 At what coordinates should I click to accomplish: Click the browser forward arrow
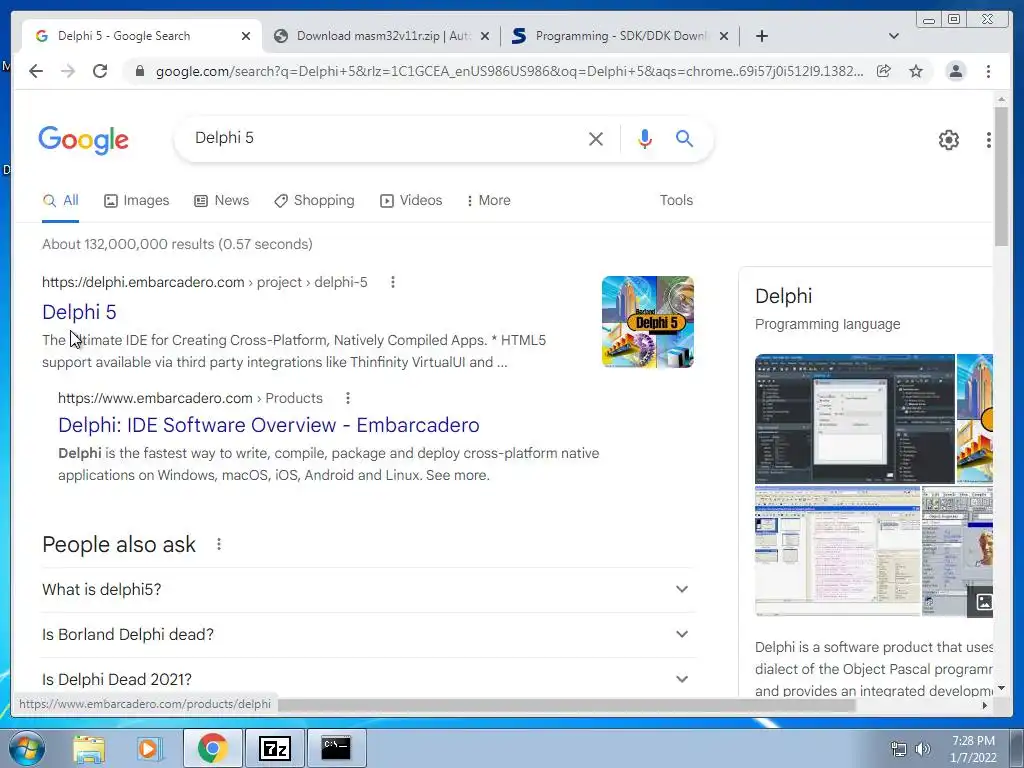click(x=68, y=71)
